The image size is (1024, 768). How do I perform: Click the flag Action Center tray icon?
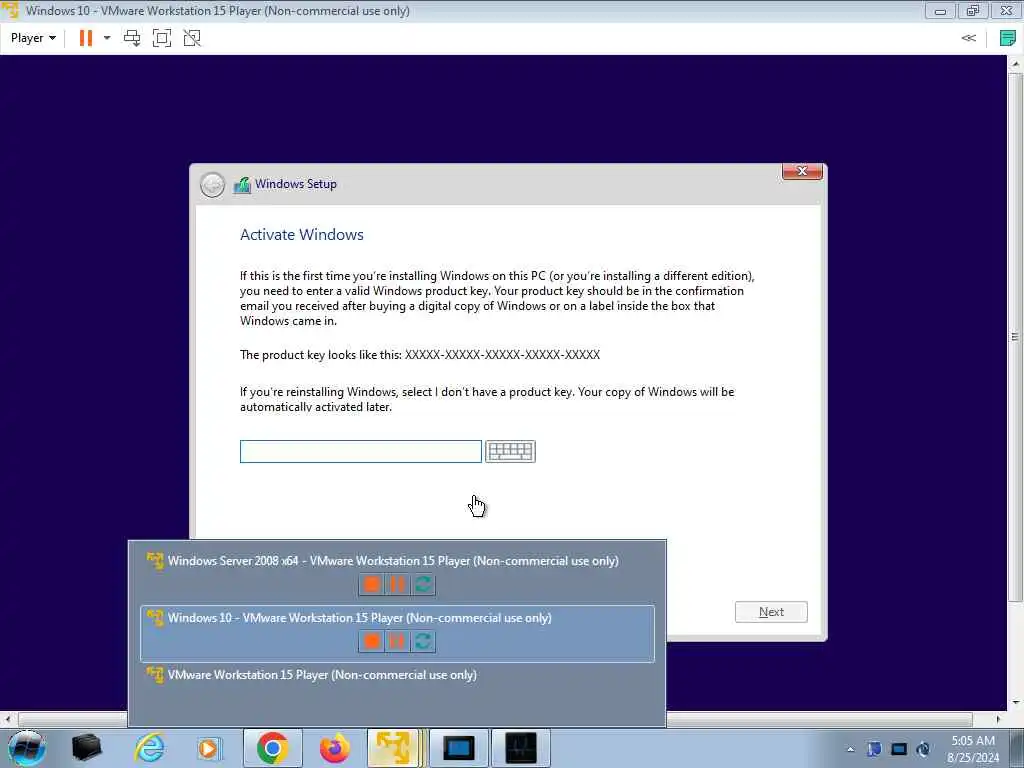(x=874, y=749)
